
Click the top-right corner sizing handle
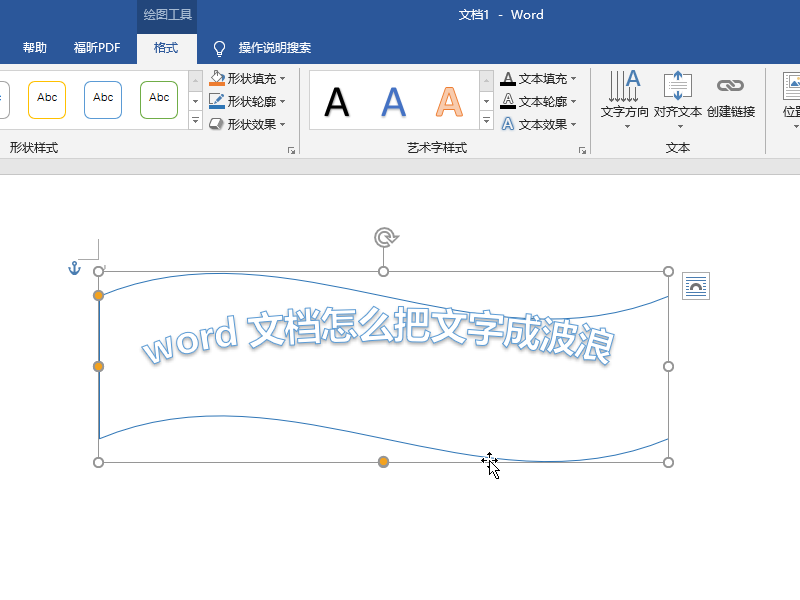[x=668, y=271]
